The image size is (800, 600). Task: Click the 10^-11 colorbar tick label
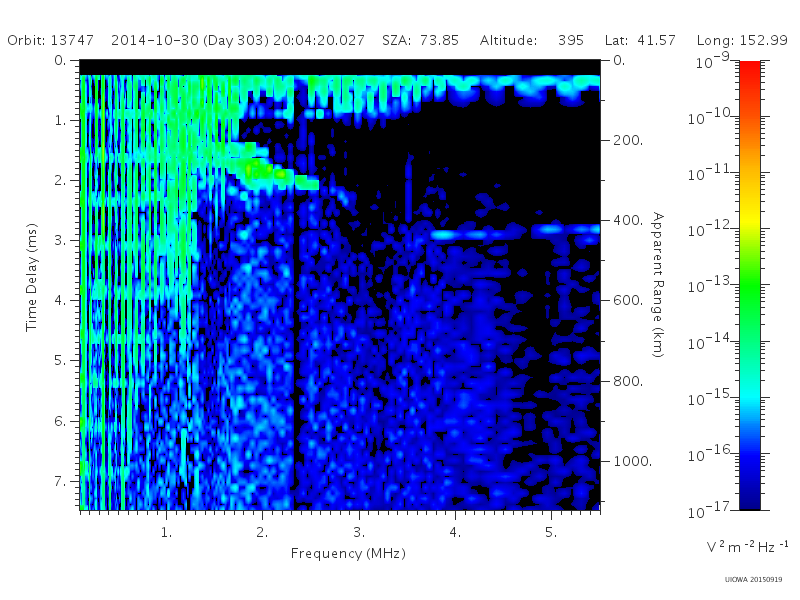coord(711,173)
